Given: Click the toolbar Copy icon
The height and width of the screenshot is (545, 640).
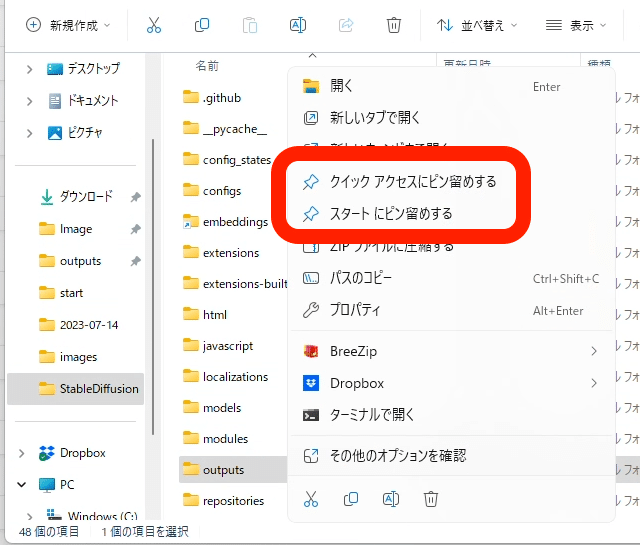Looking at the screenshot, I should 202,25.
